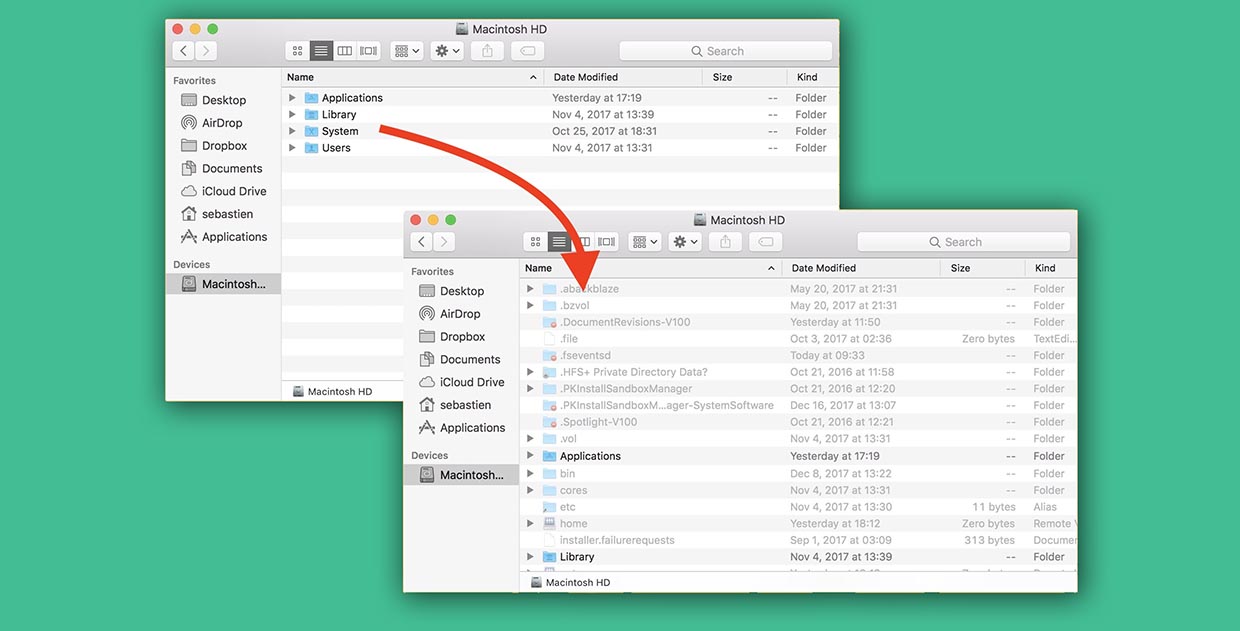1240x631 pixels.
Task: Expand the .PKInstallSandboxManager folder
Action: pos(531,389)
